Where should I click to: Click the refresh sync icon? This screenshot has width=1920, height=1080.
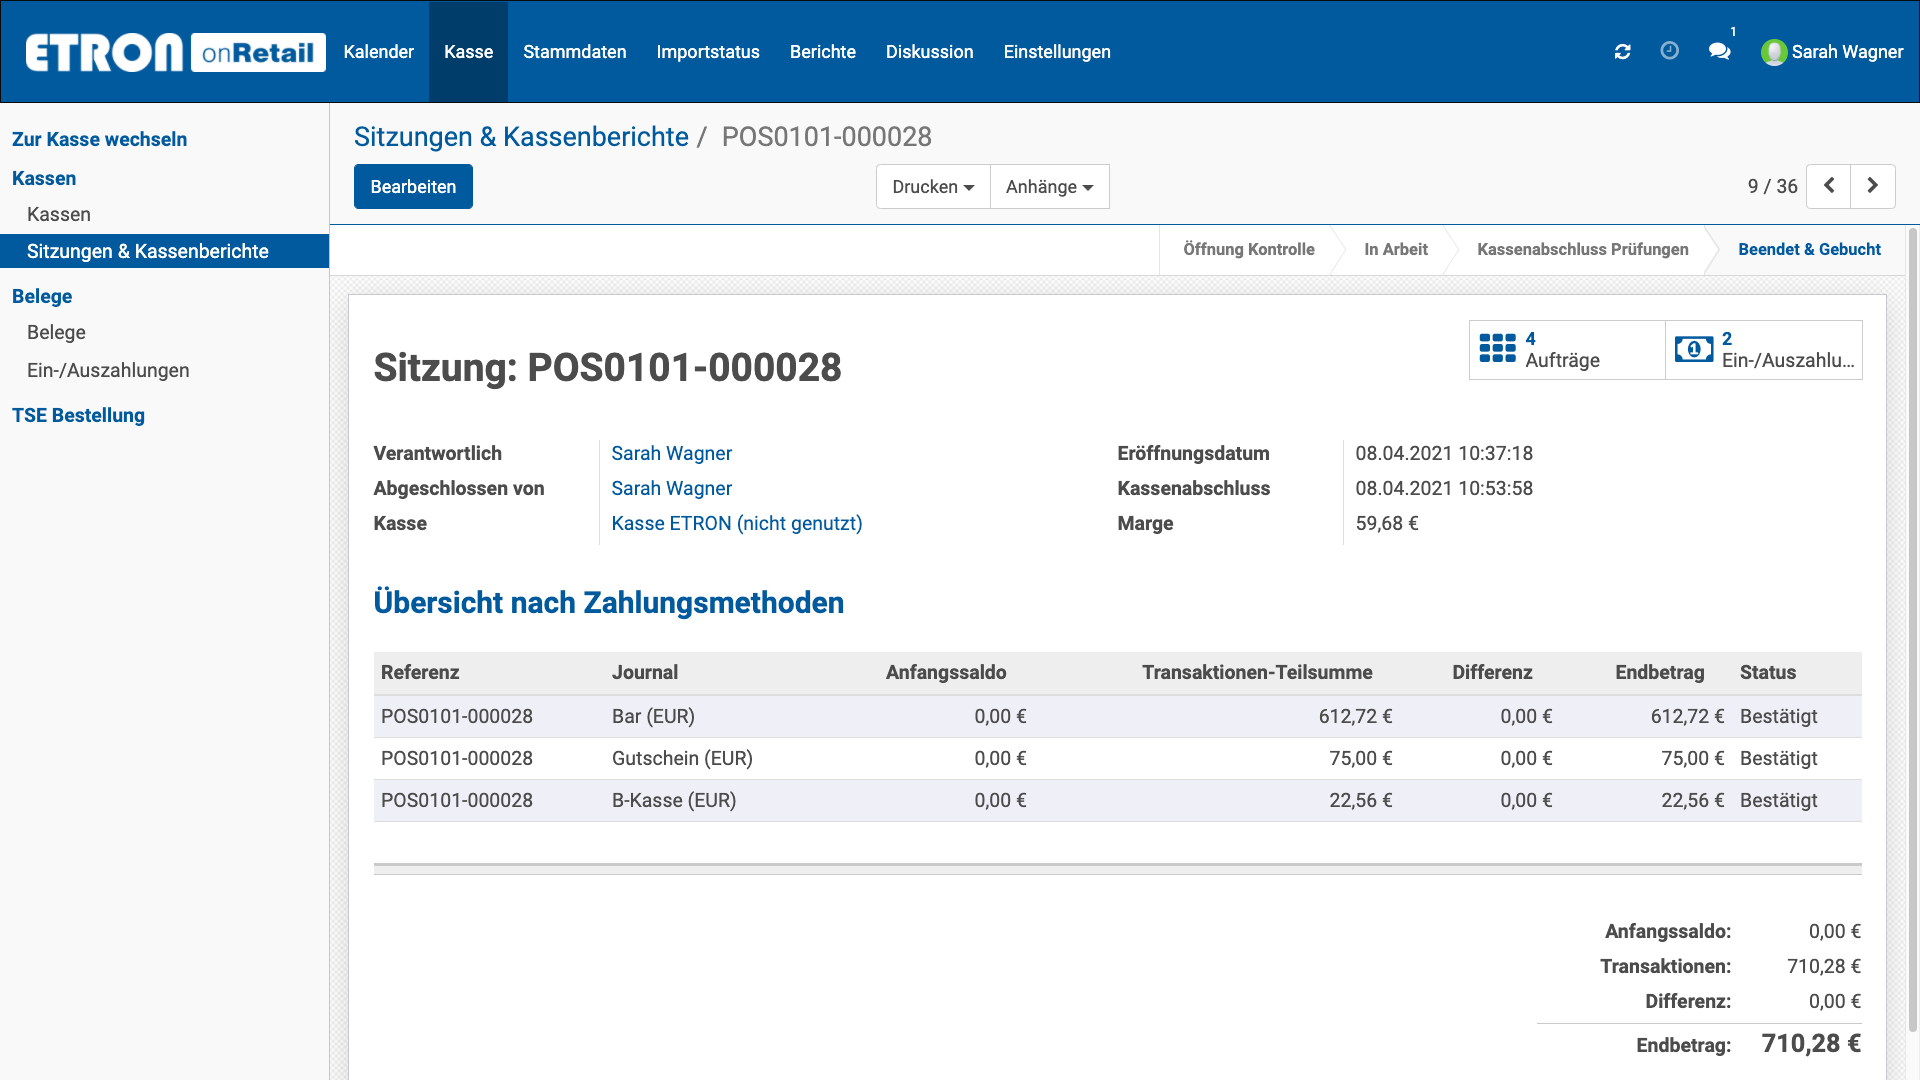pyautogui.click(x=1622, y=52)
